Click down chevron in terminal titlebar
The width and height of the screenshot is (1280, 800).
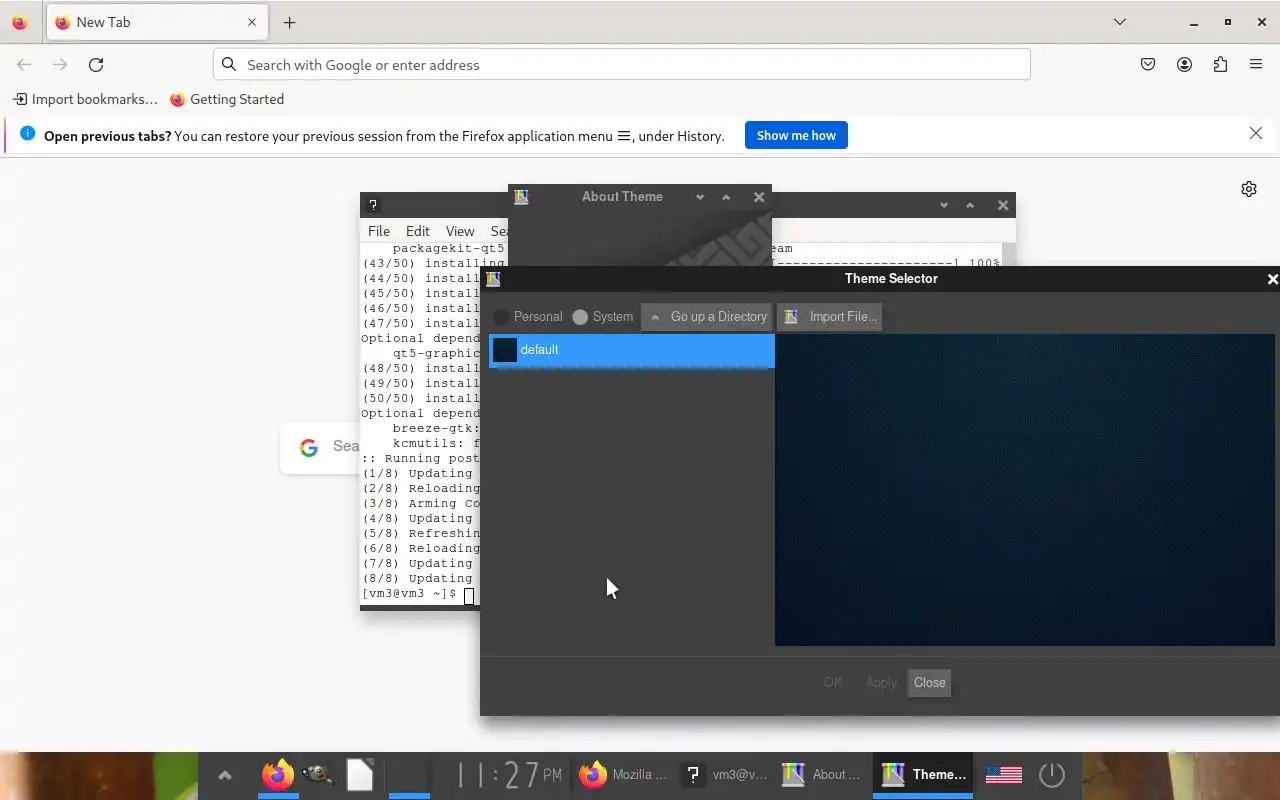943,205
